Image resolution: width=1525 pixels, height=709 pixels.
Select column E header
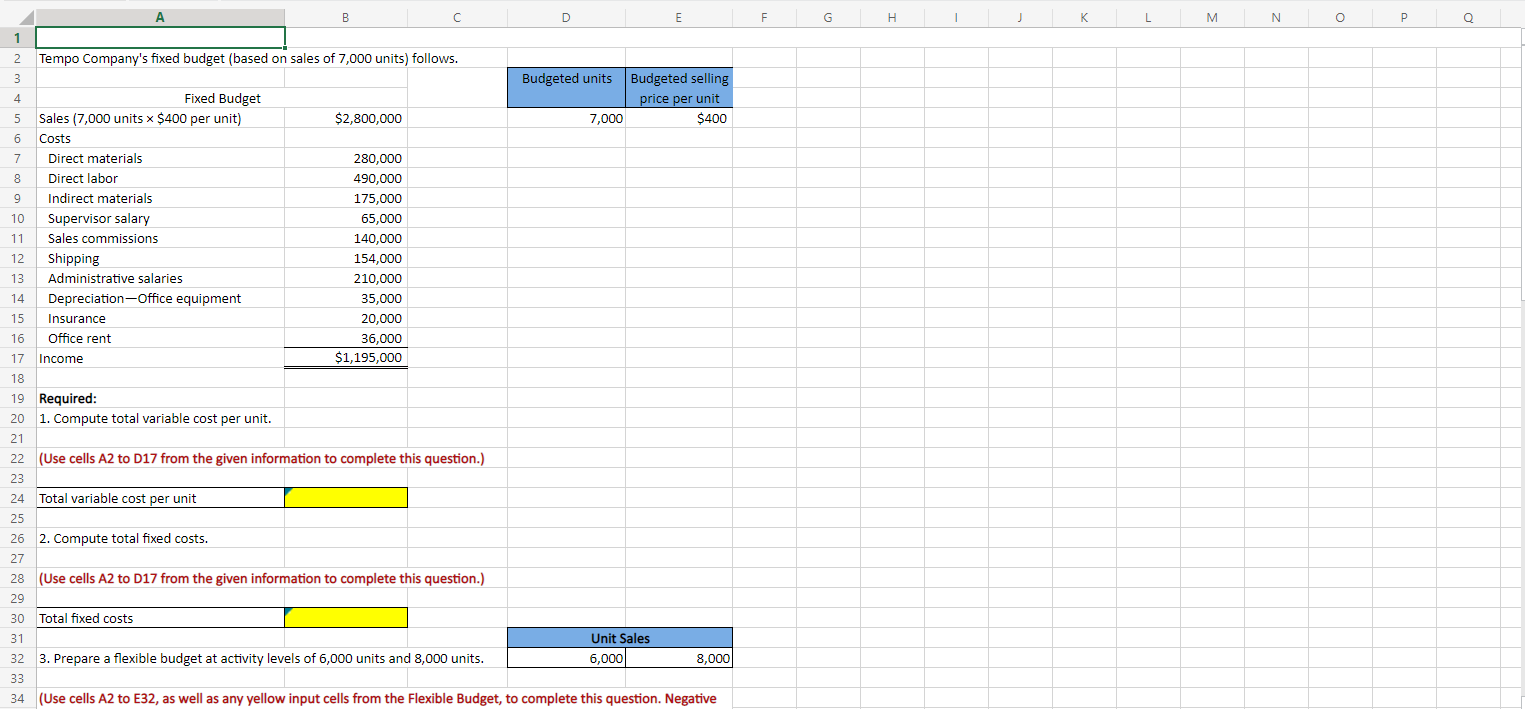pyautogui.click(x=679, y=16)
